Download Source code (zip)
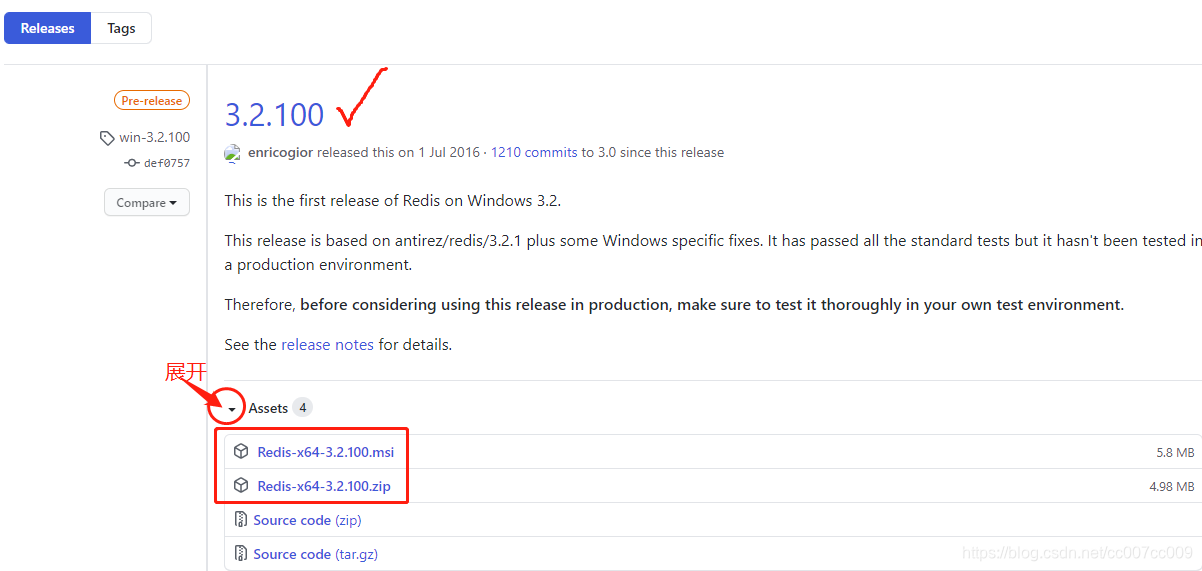 (307, 520)
